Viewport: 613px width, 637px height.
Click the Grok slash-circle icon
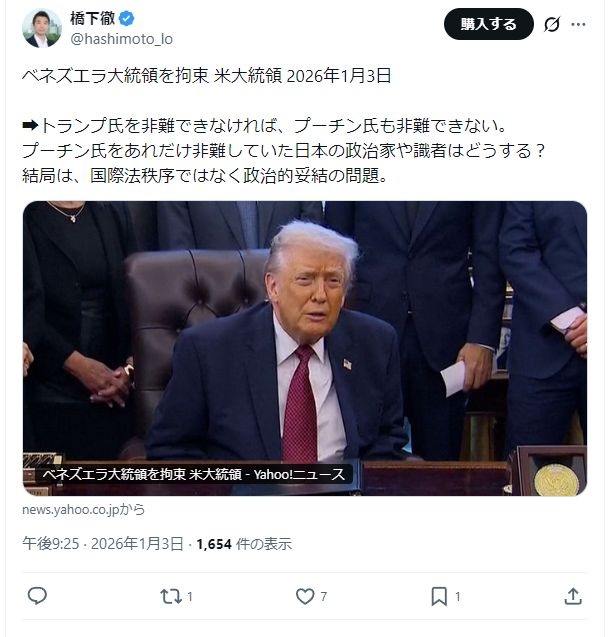(552, 24)
